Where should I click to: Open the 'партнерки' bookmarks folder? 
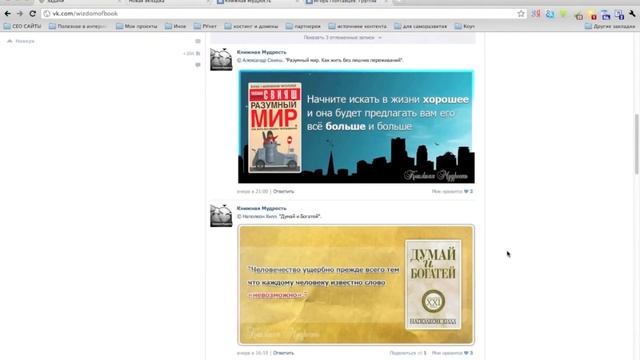303,26
